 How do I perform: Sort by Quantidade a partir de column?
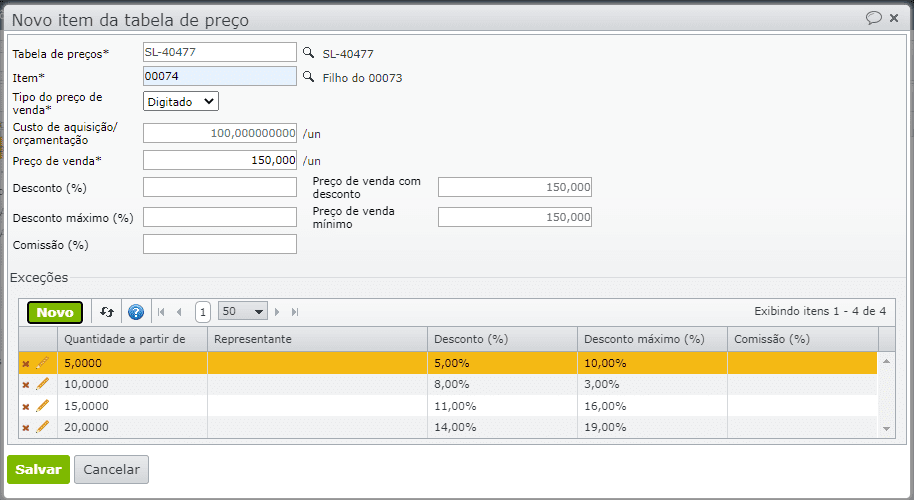(125, 339)
